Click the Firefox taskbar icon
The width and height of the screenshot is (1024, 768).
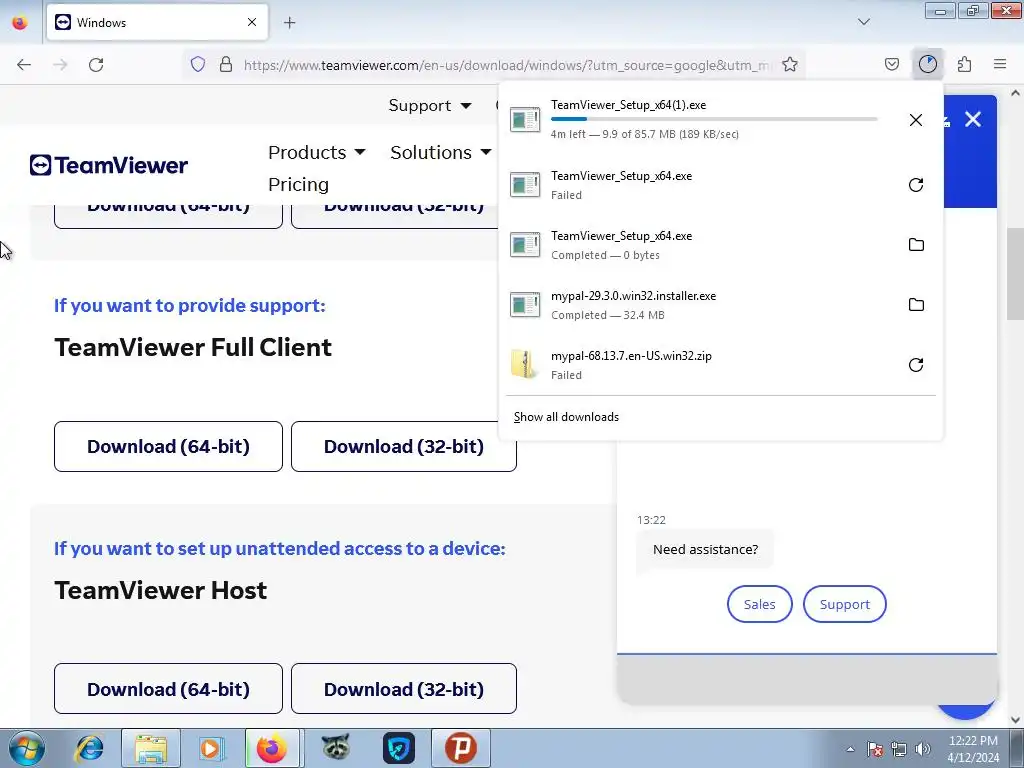click(272, 748)
